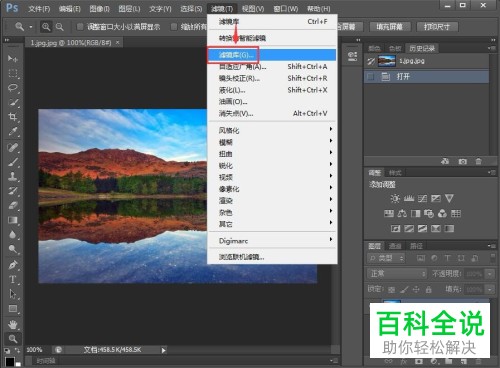
Task: Expand the Digimarc submenu
Action: pos(272,241)
